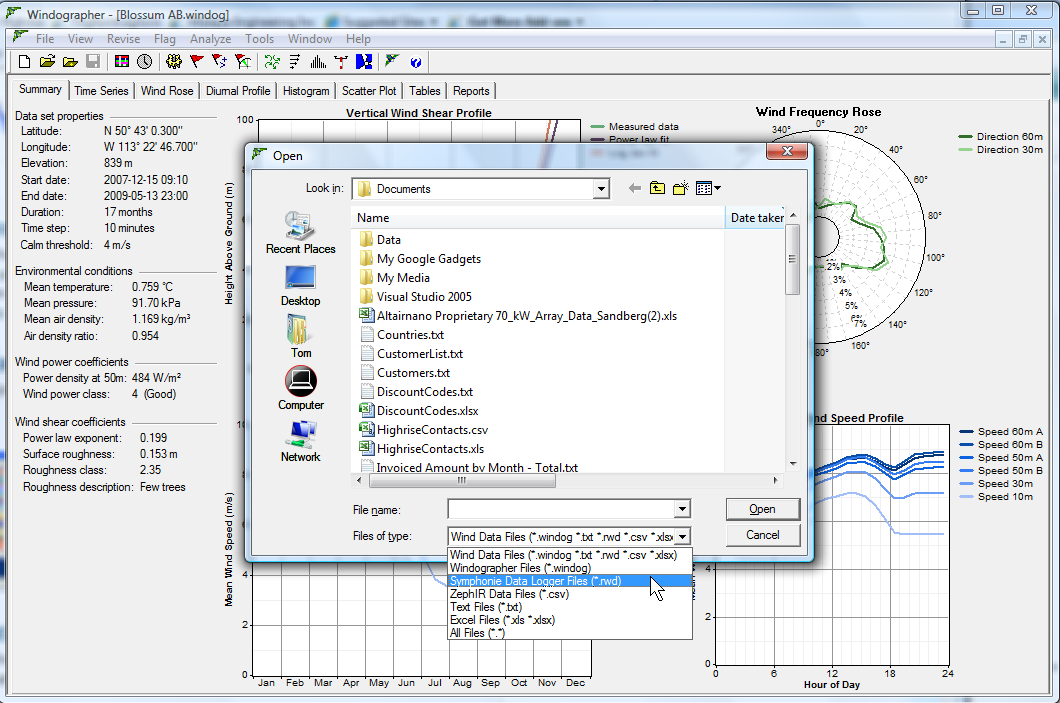Select the My Google Gadgets folder
This screenshot has width=1060, height=703.
pos(420,259)
